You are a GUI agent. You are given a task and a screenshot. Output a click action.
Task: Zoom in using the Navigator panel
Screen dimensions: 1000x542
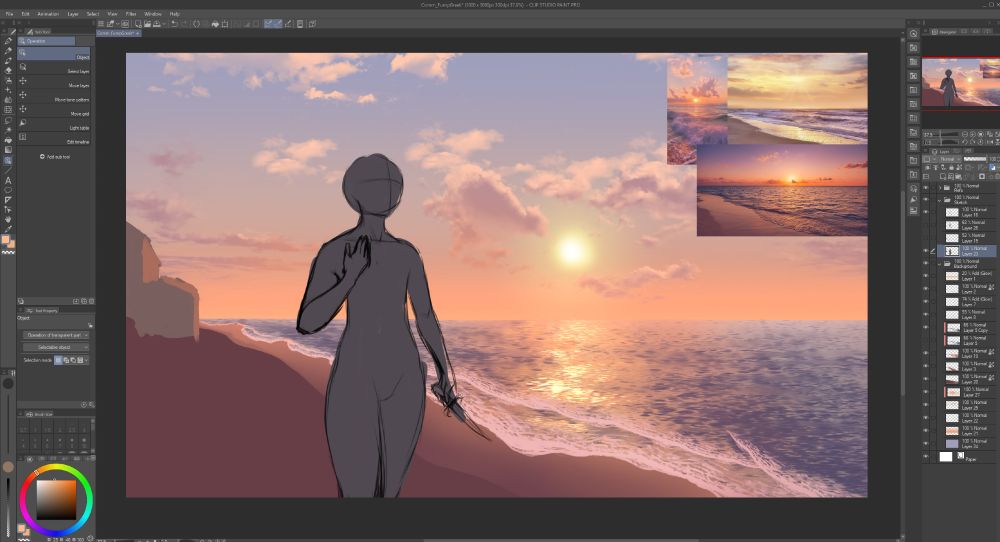tap(972, 134)
